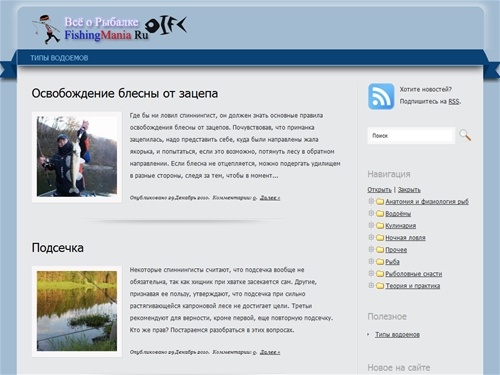Open the Теория и практика category link
The width and height of the screenshot is (500, 375).
coord(413,286)
